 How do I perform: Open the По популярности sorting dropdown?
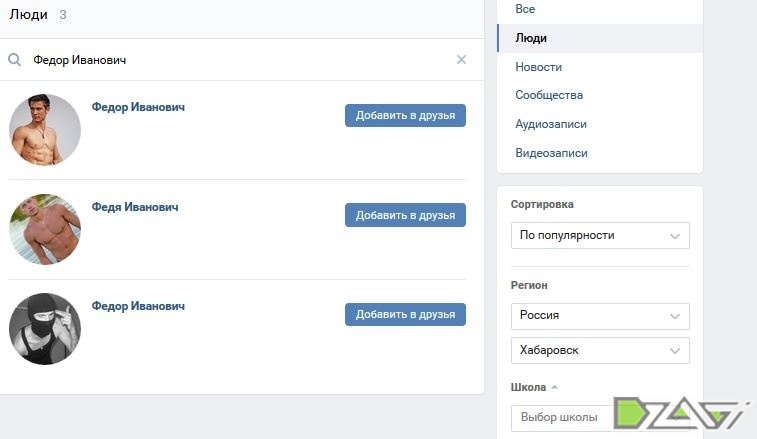coord(600,236)
